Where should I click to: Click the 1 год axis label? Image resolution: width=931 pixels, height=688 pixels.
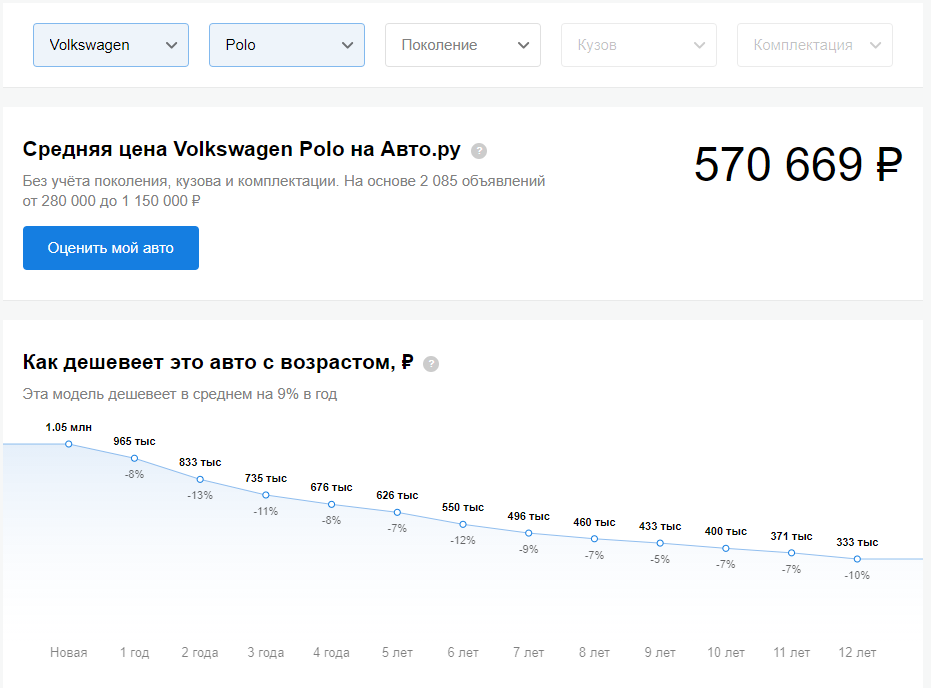[135, 652]
